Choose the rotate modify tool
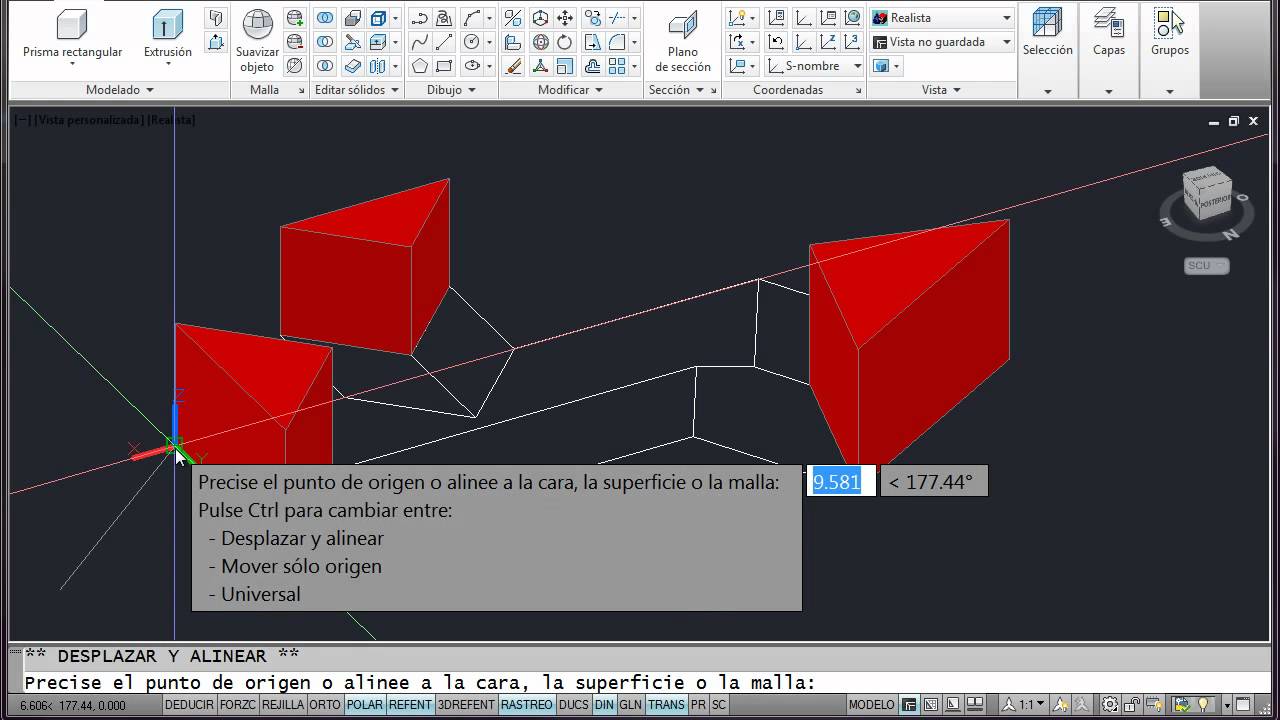1280x720 pixels. pyautogui.click(x=565, y=42)
